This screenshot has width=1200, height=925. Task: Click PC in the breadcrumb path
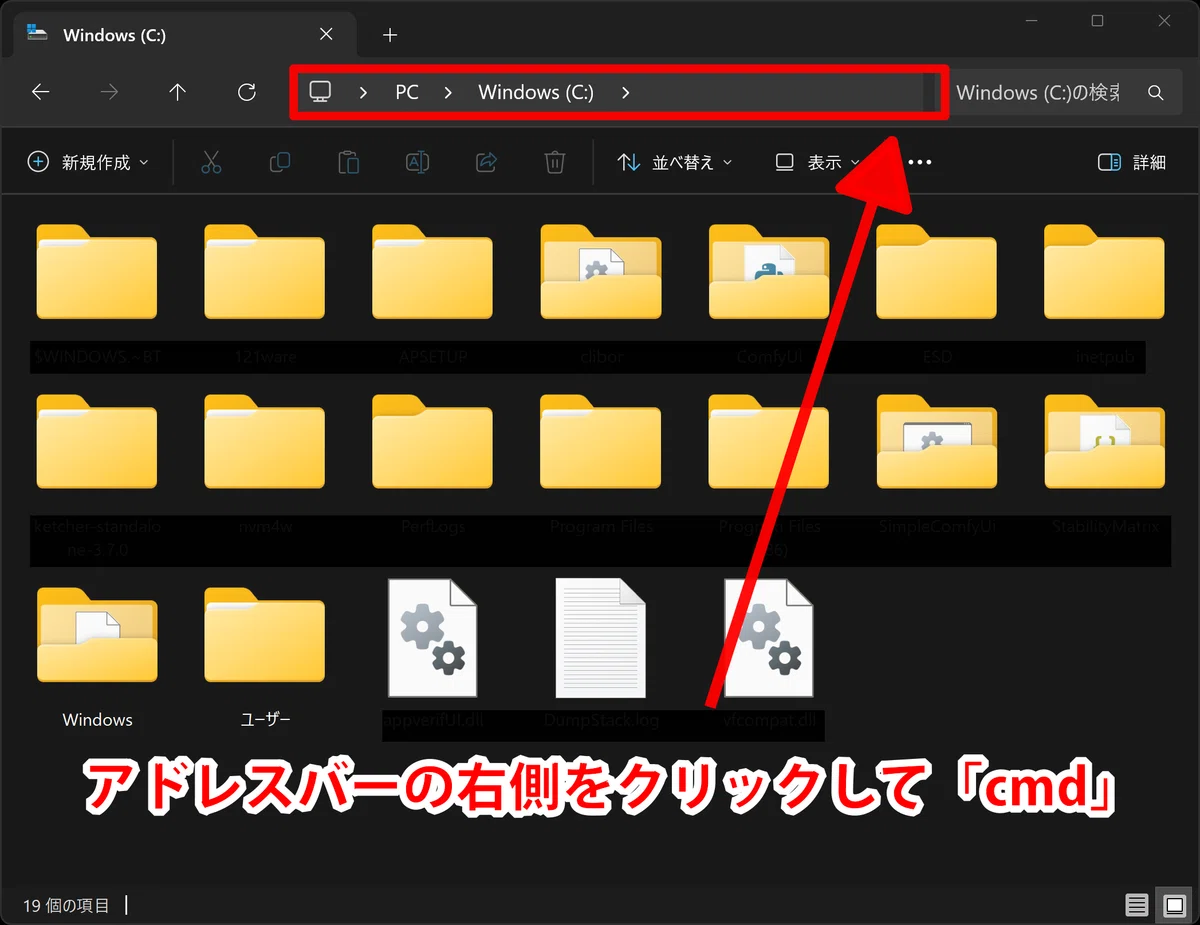407,92
